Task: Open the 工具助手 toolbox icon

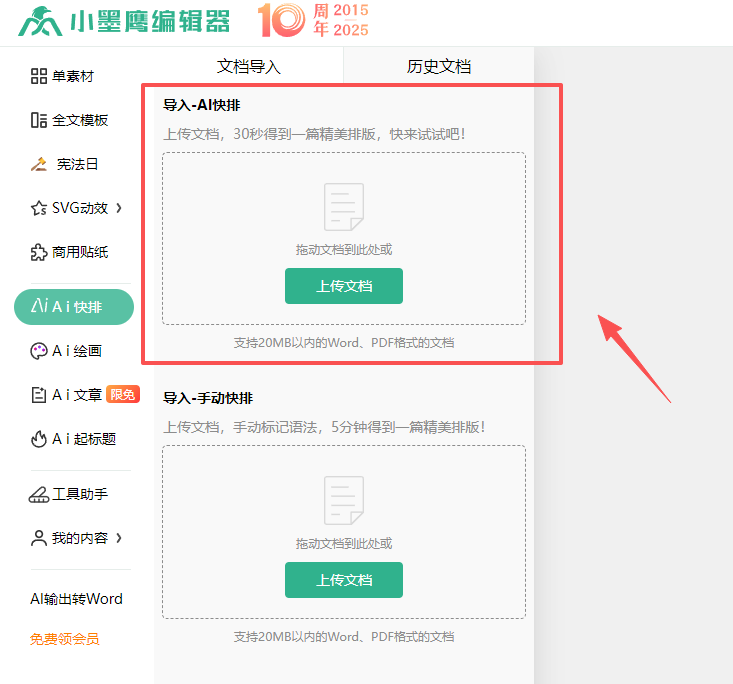Action: (39, 494)
